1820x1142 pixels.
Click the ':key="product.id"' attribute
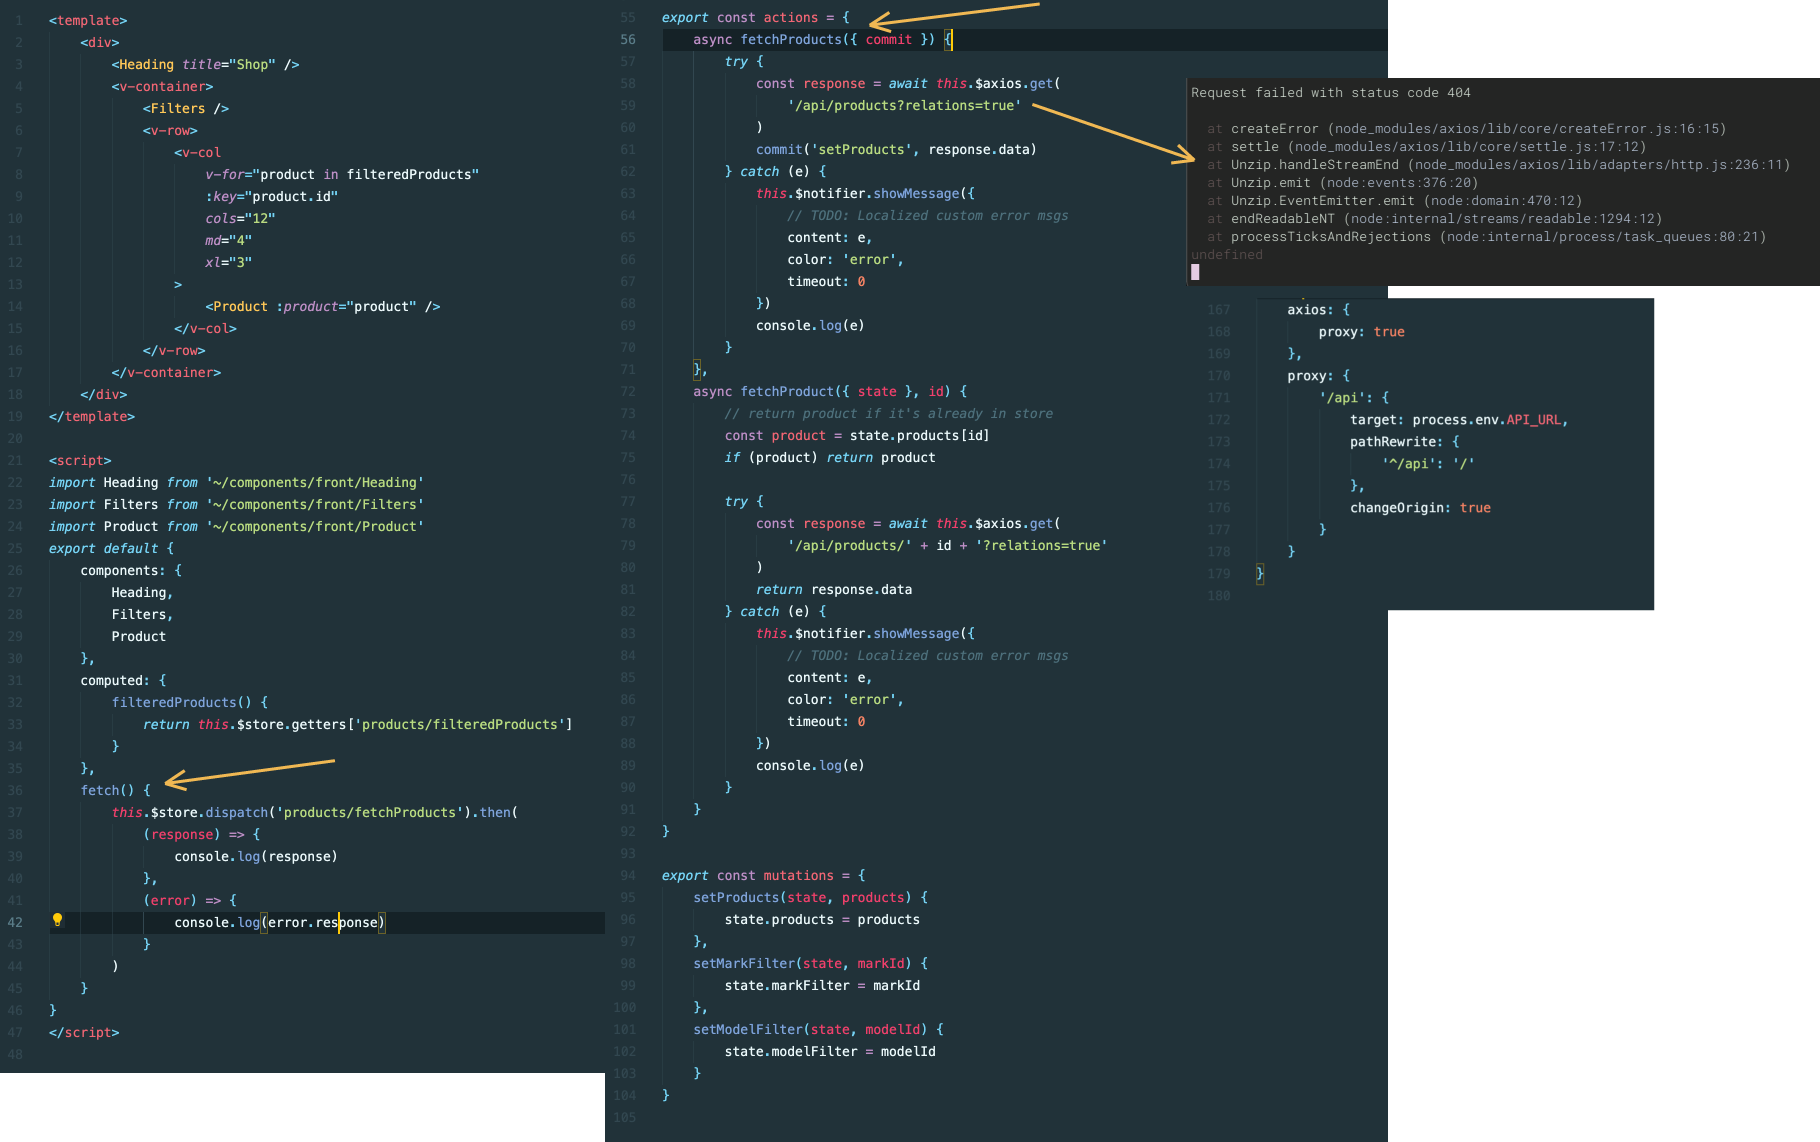[x=272, y=197]
